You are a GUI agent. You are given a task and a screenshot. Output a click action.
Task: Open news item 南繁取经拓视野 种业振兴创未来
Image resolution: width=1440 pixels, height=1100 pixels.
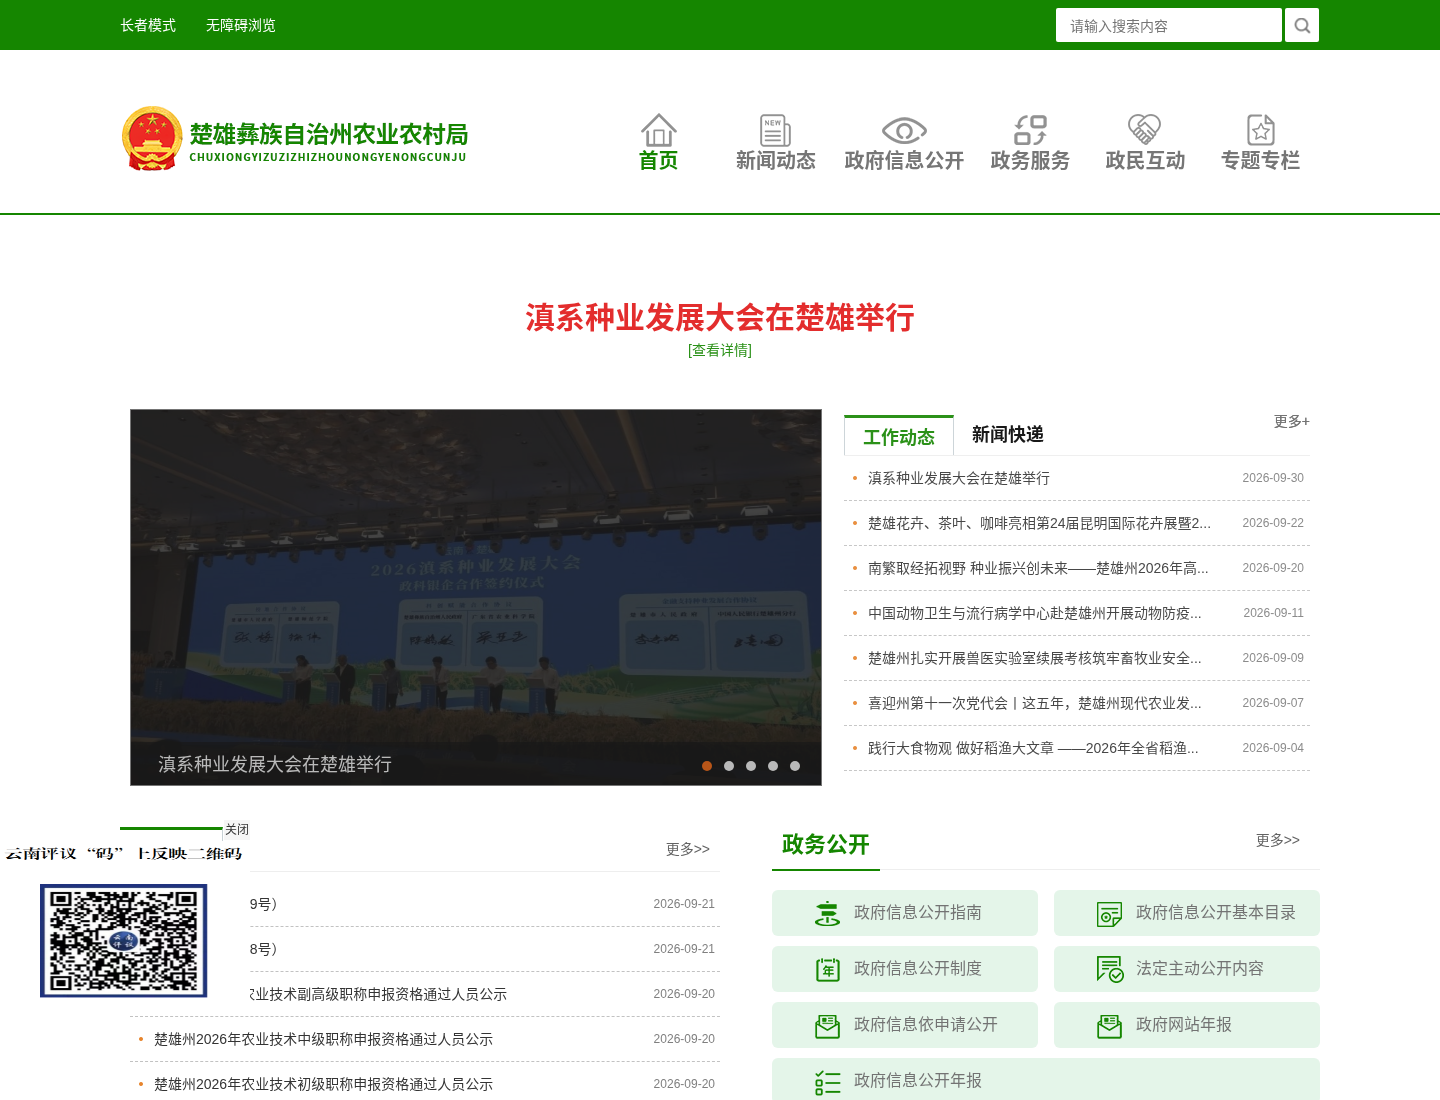[x=1038, y=568]
